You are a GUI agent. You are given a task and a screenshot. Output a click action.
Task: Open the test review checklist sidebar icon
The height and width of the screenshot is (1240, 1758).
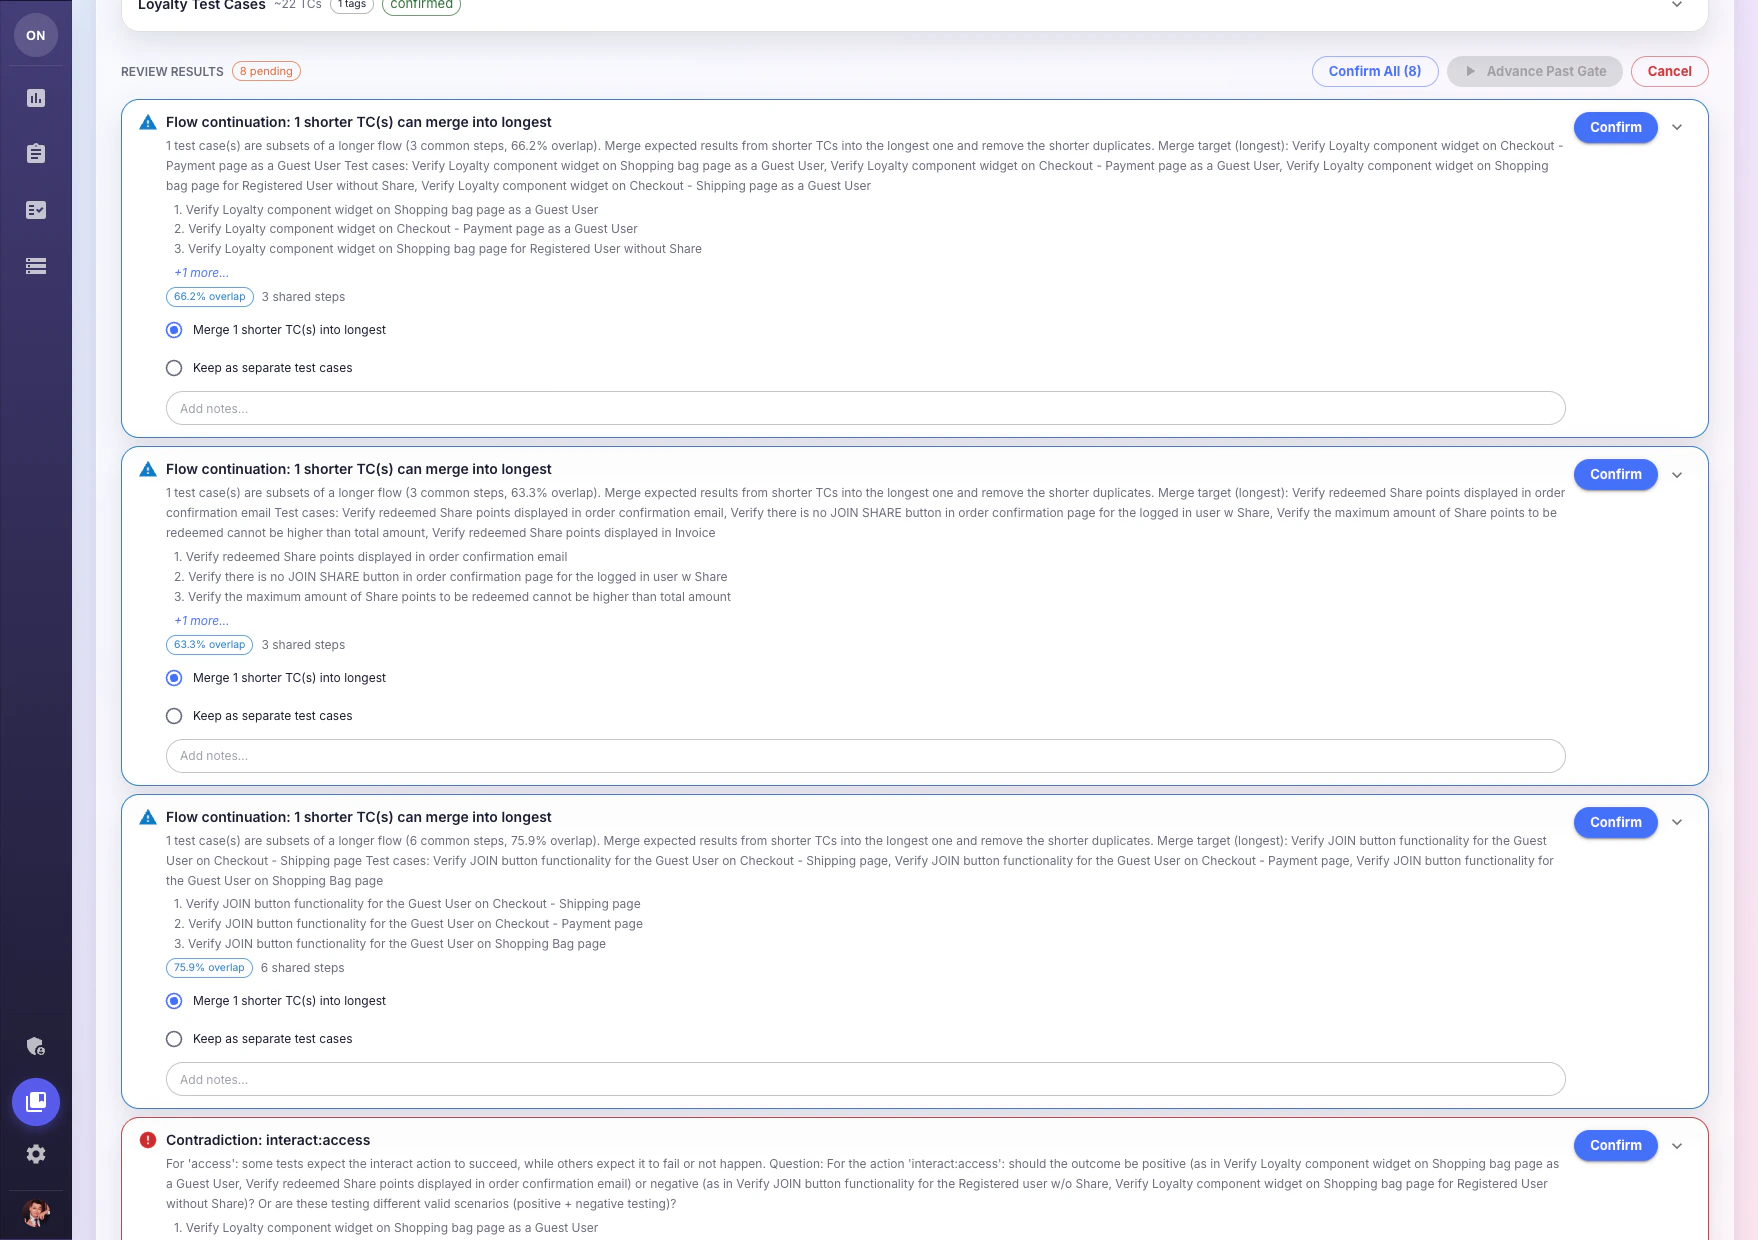tap(36, 210)
